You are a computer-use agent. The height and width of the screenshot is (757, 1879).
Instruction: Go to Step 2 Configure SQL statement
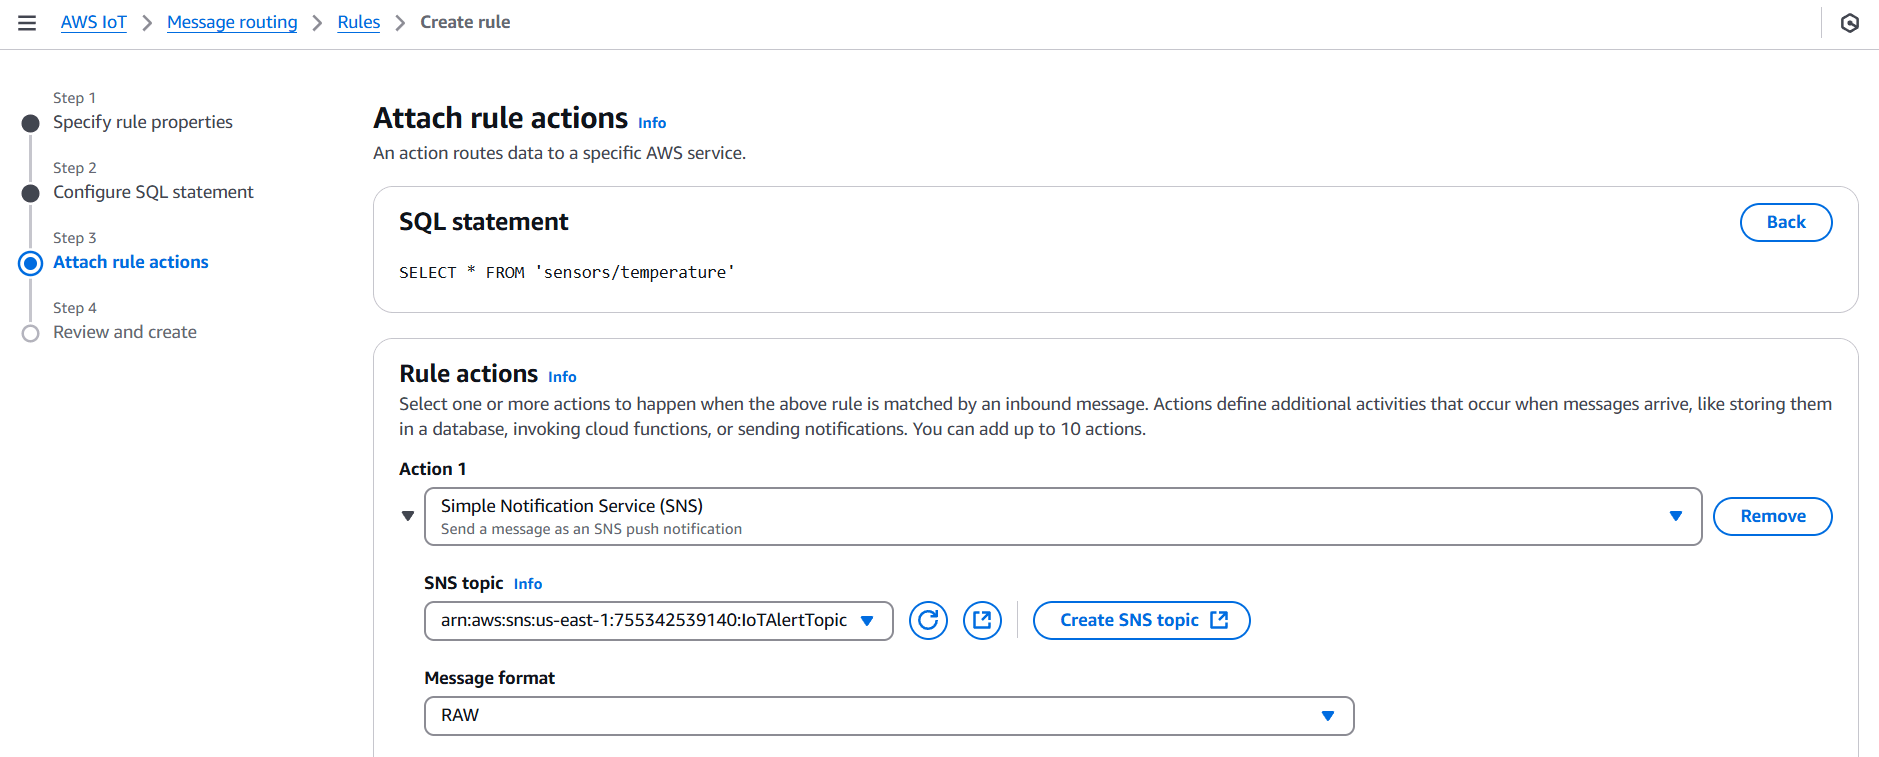(153, 192)
